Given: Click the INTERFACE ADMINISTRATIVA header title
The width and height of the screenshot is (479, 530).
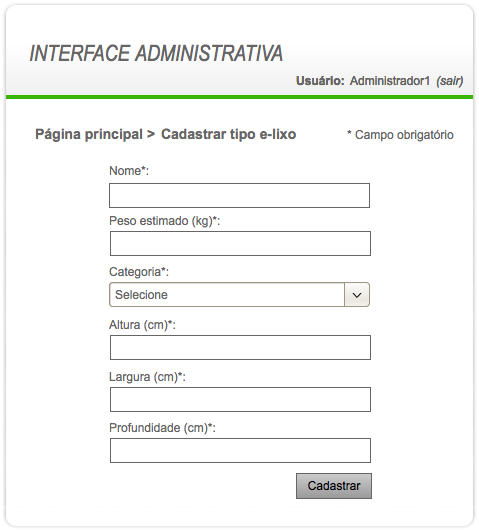Looking at the screenshot, I should tap(156, 53).
